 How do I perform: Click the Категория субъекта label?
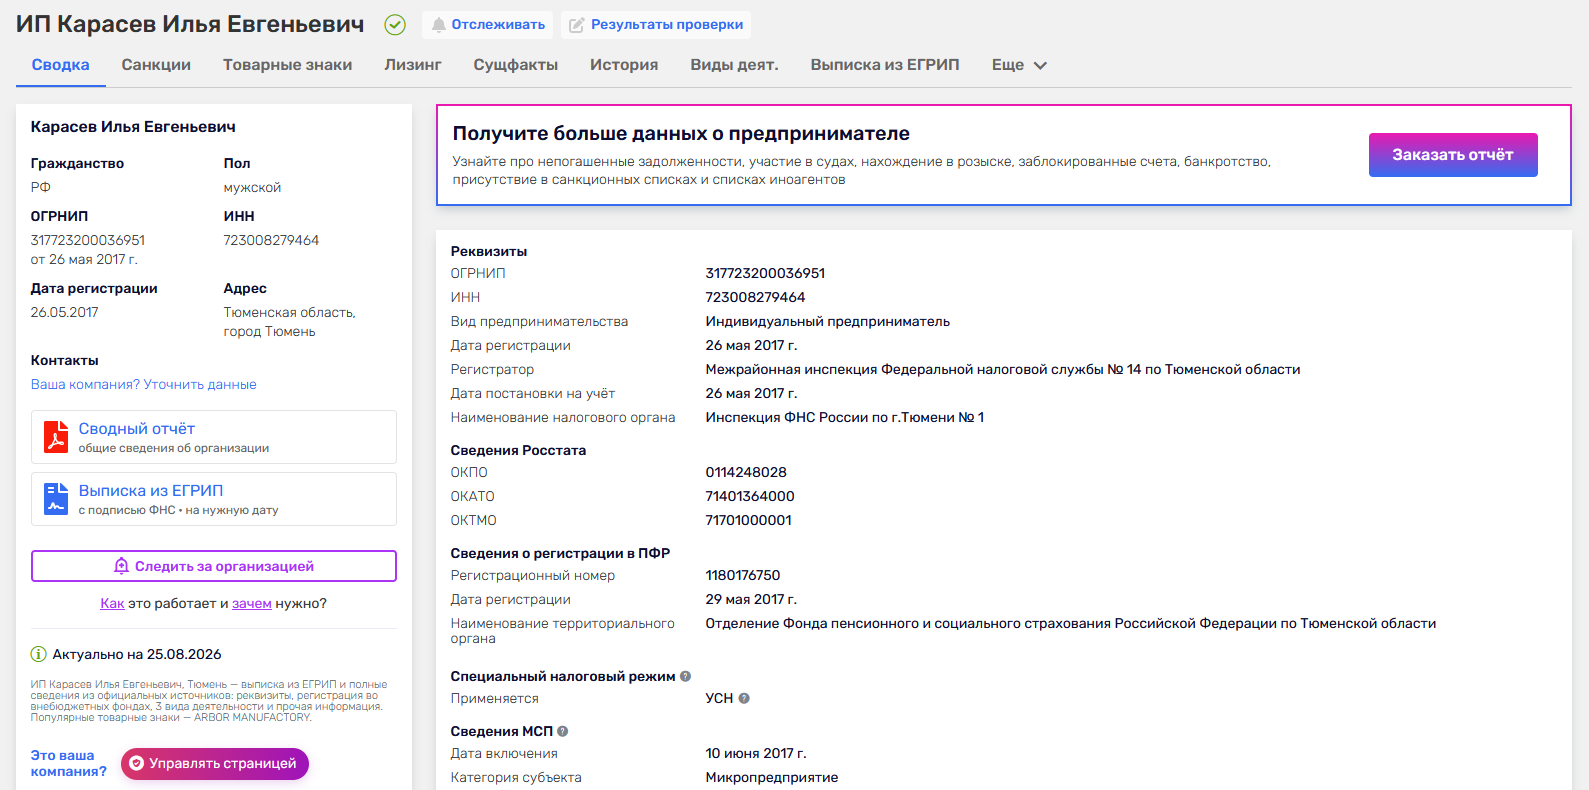[516, 777]
